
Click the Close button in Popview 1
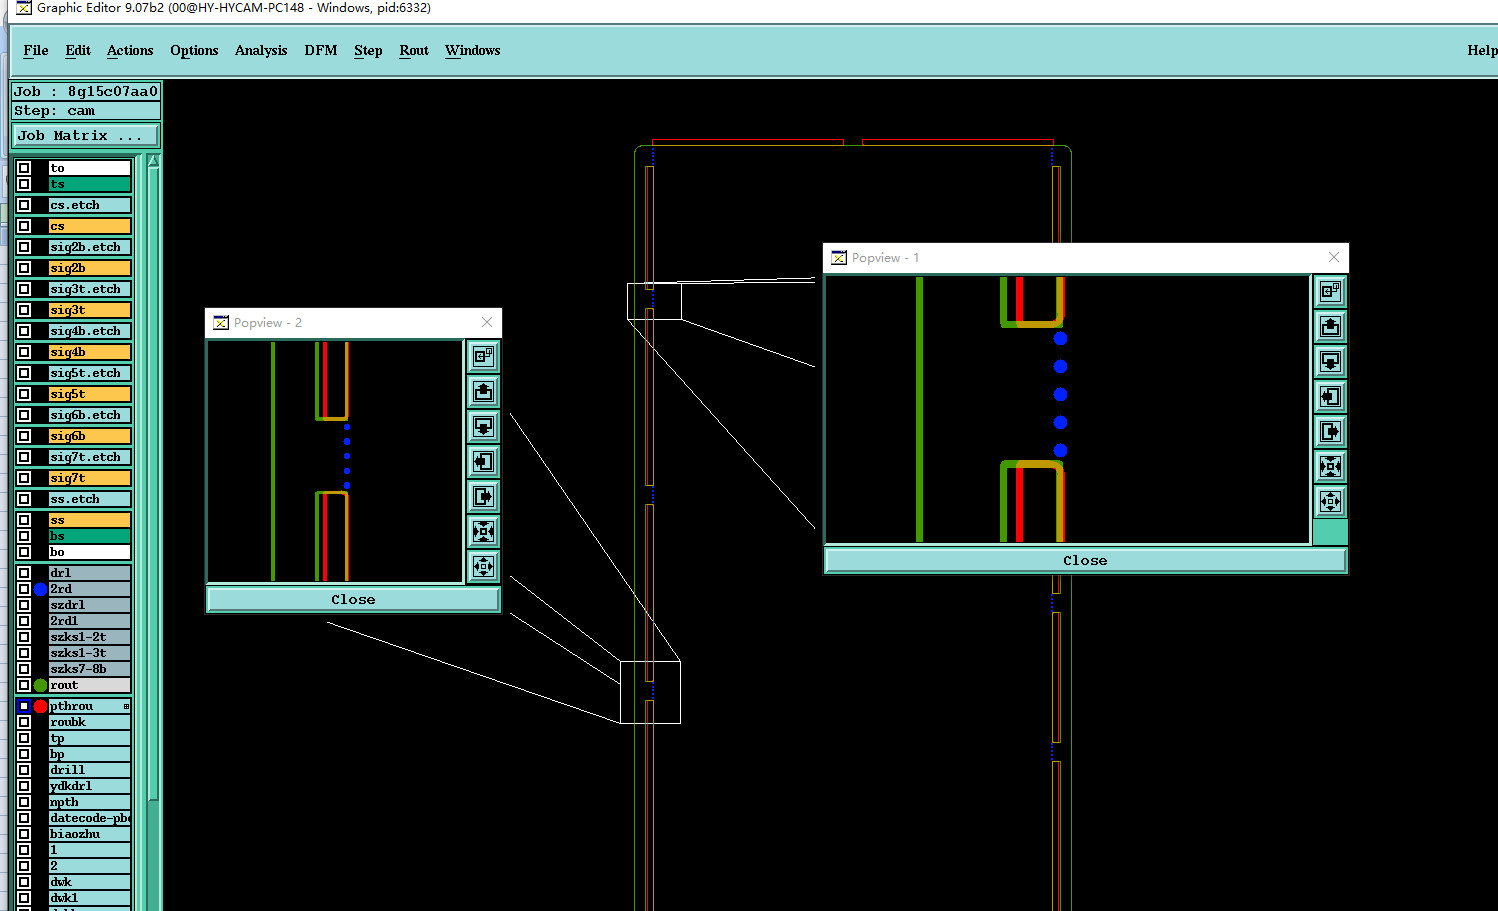click(1085, 560)
